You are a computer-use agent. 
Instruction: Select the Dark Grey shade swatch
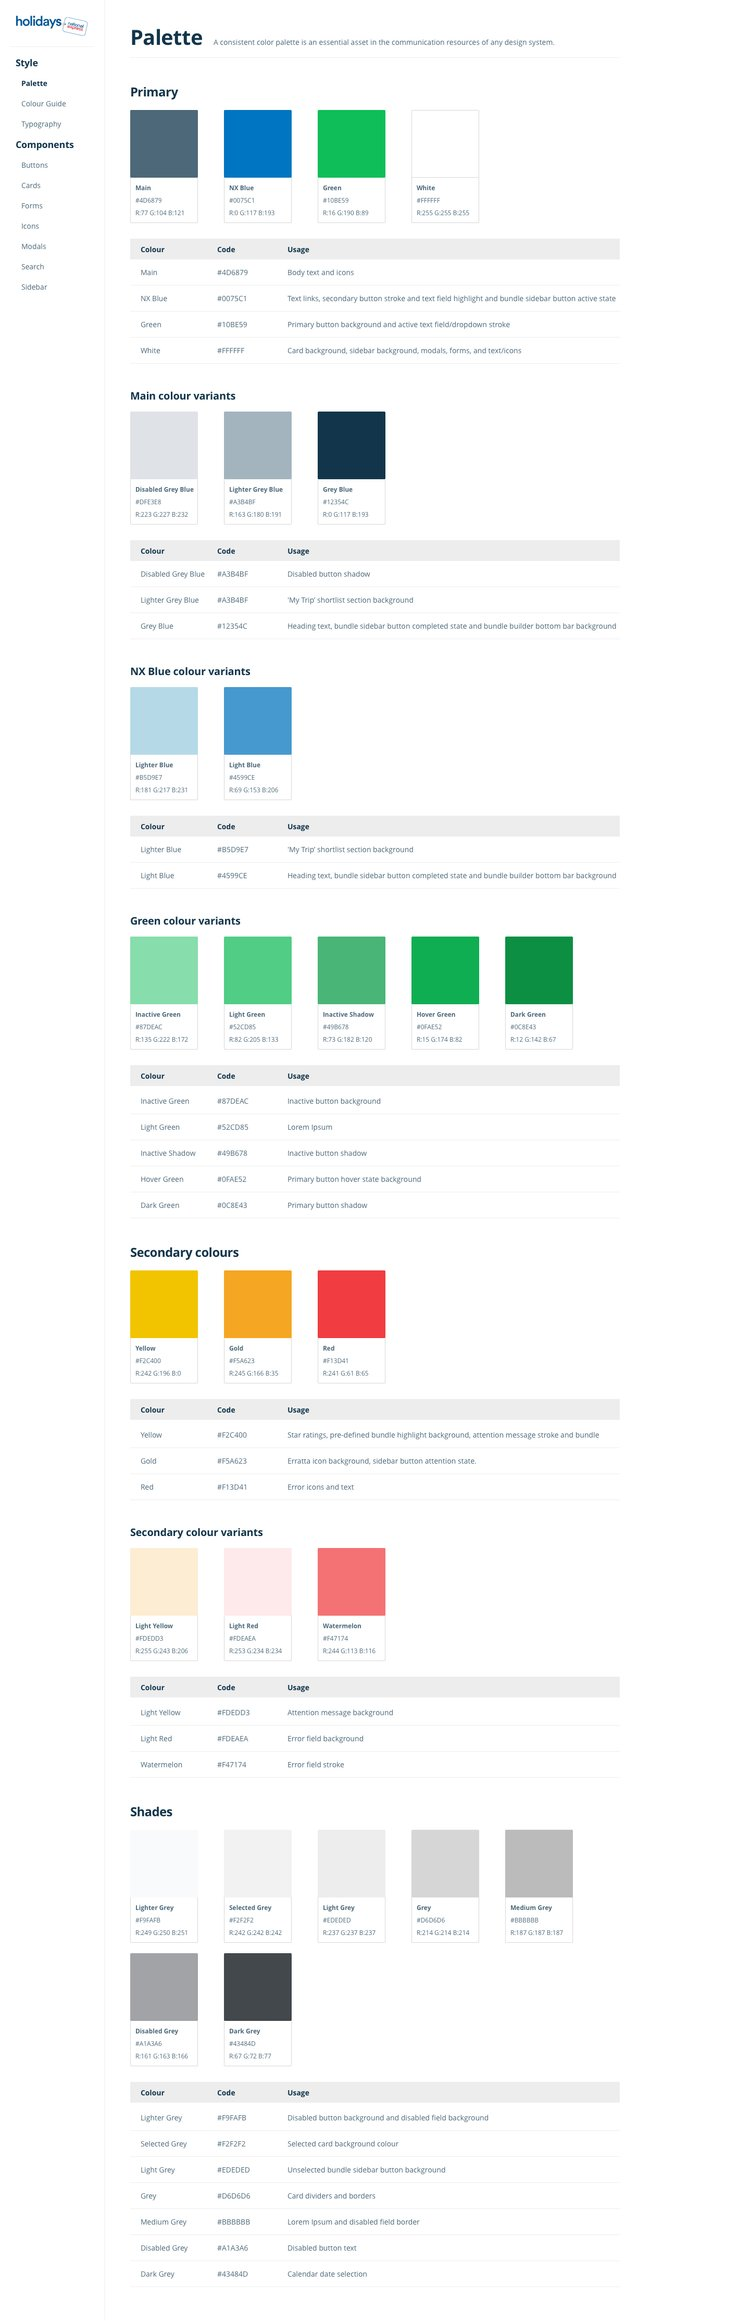tap(257, 1987)
